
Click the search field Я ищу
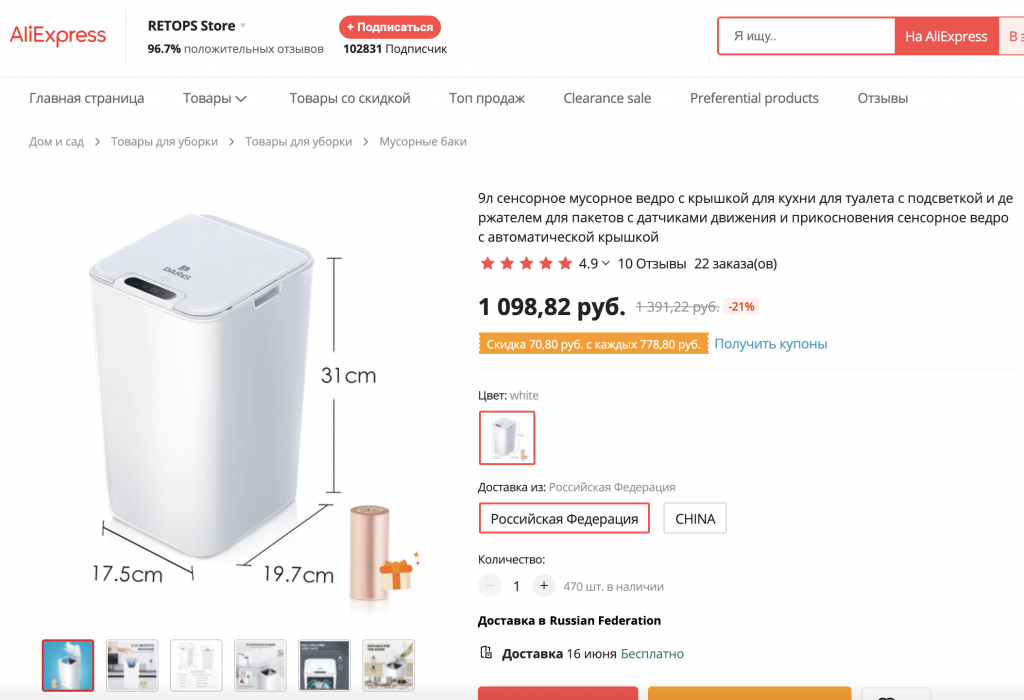point(806,36)
